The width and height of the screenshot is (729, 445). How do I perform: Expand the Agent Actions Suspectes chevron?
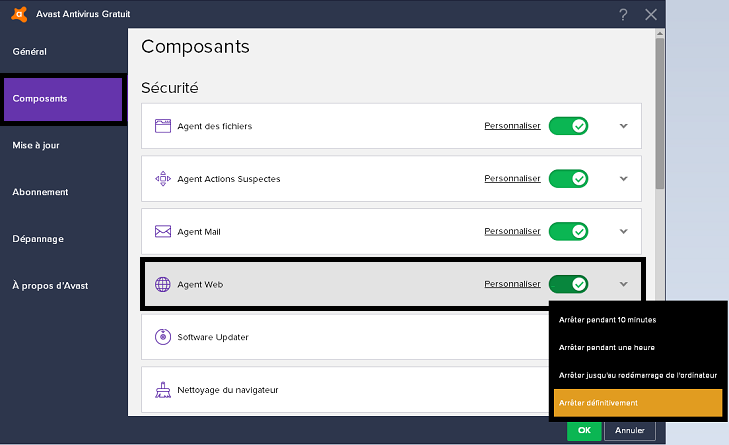tap(623, 179)
